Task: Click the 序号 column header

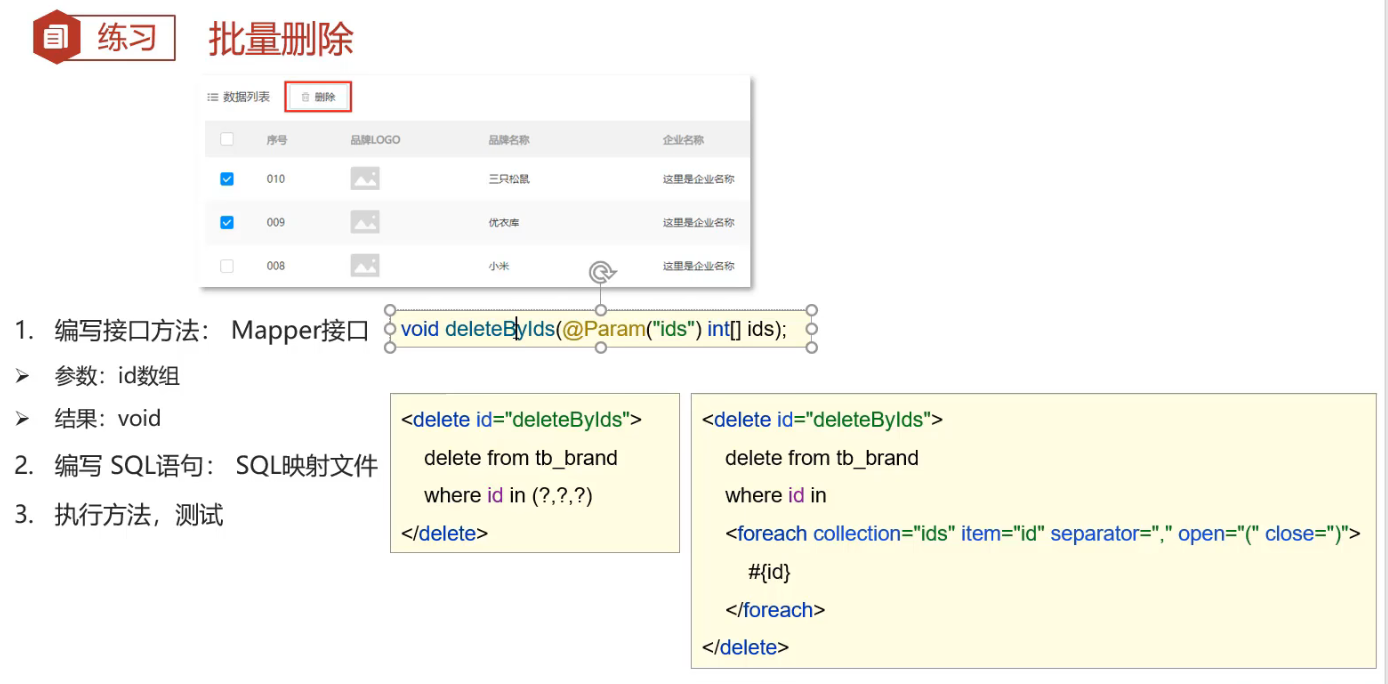Action: pyautogui.click(x=277, y=140)
